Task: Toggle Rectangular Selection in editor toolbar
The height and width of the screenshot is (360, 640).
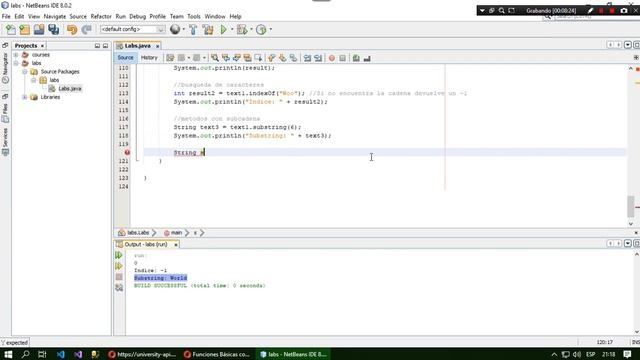Action: pyautogui.click(x=258, y=58)
